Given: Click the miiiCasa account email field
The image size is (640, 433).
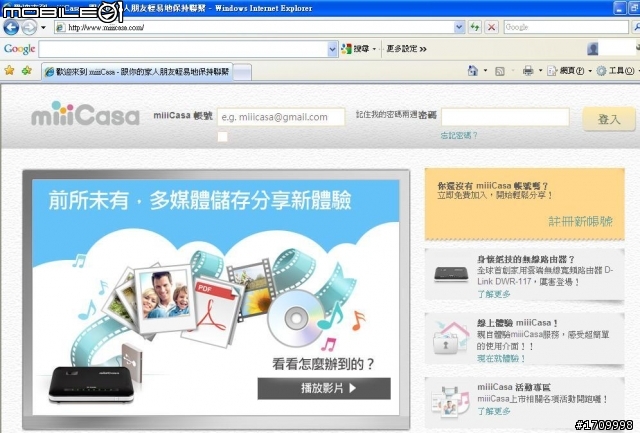Looking at the screenshot, I should point(281,117).
